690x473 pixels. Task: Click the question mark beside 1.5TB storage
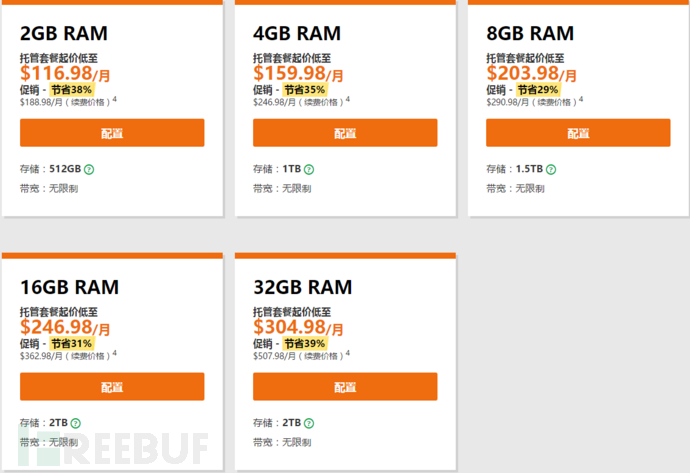551,169
